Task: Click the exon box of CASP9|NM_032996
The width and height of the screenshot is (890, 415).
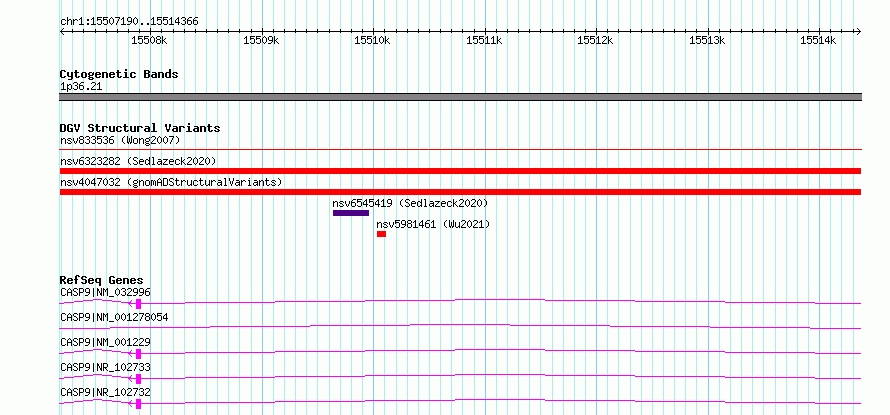Action: (x=138, y=304)
